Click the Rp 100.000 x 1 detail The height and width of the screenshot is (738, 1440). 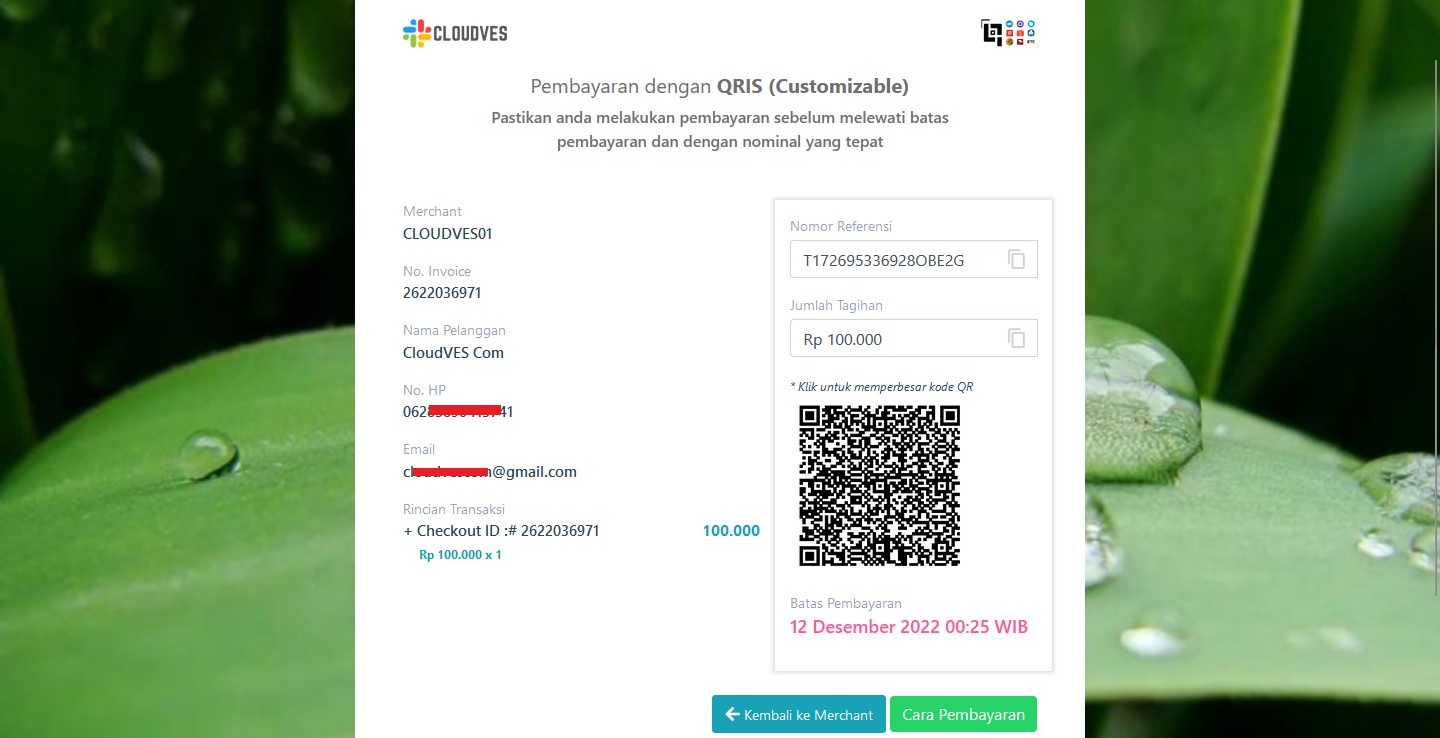(460, 554)
